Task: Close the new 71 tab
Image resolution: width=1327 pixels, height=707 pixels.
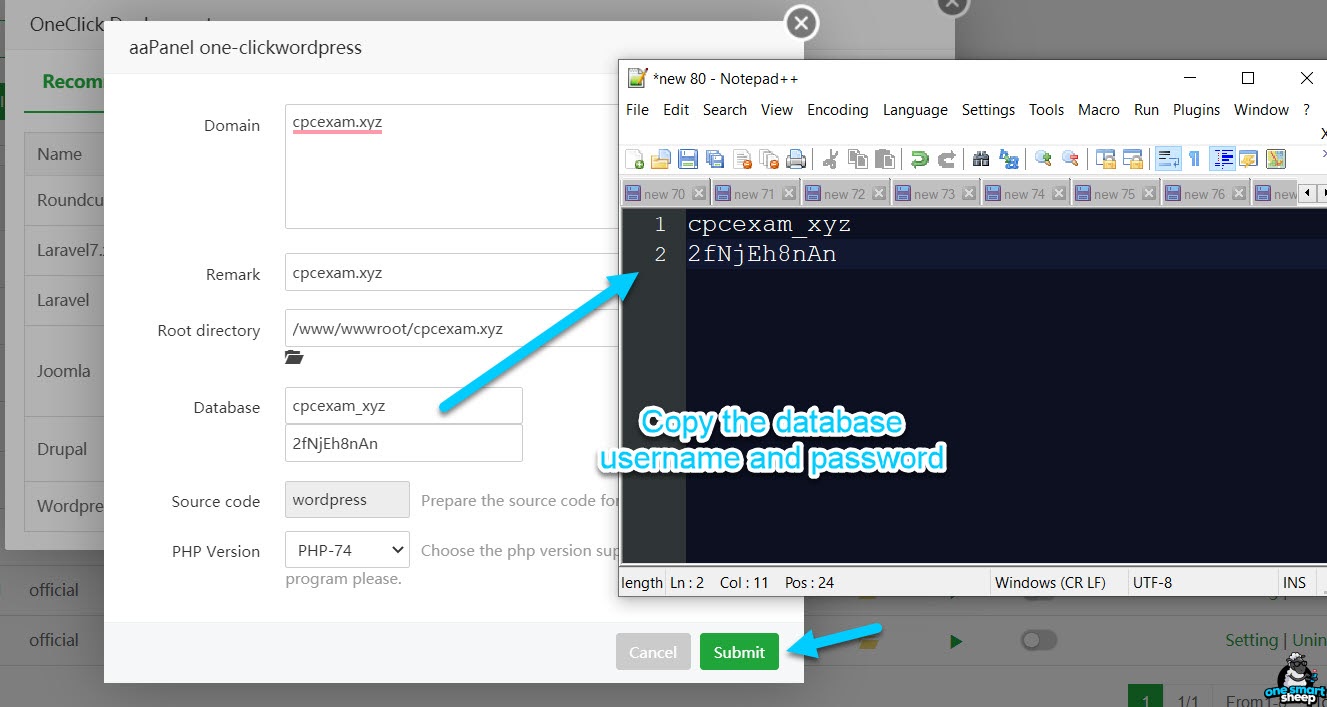Action: click(789, 194)
